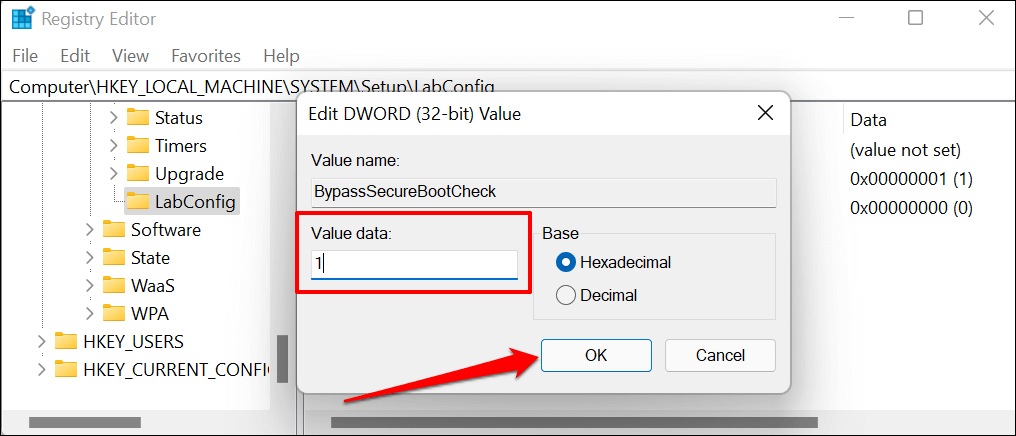Open the Favorites menu
The height and width of the screenshot is (436, 1016).
(206, 56)
